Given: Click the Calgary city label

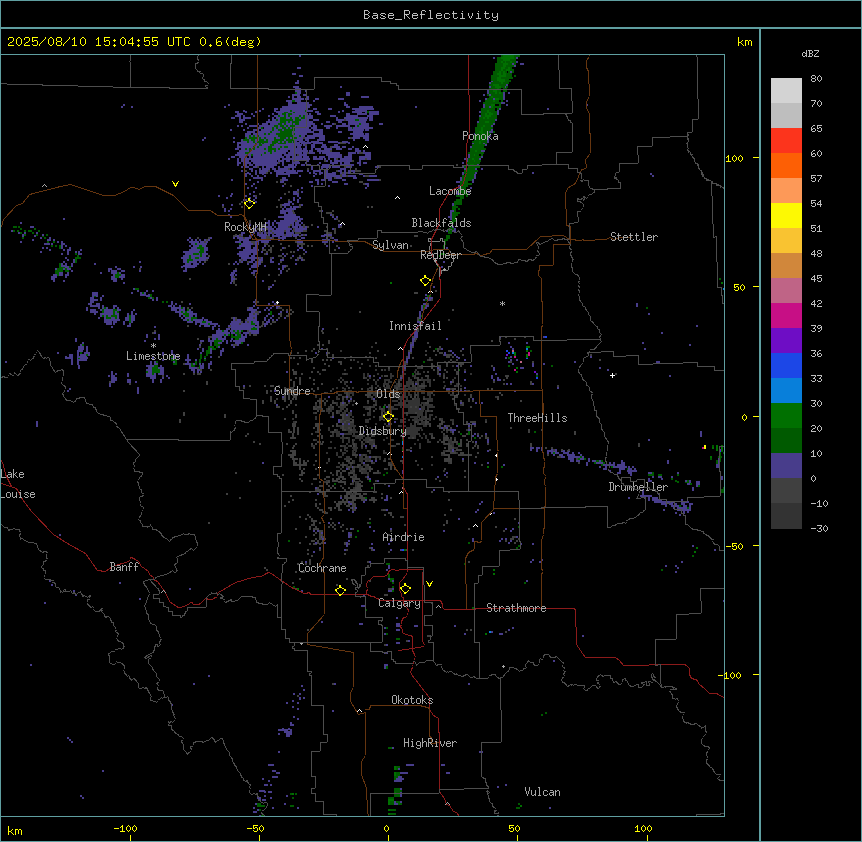Looking at the screenshot, I should coord(399,603).
